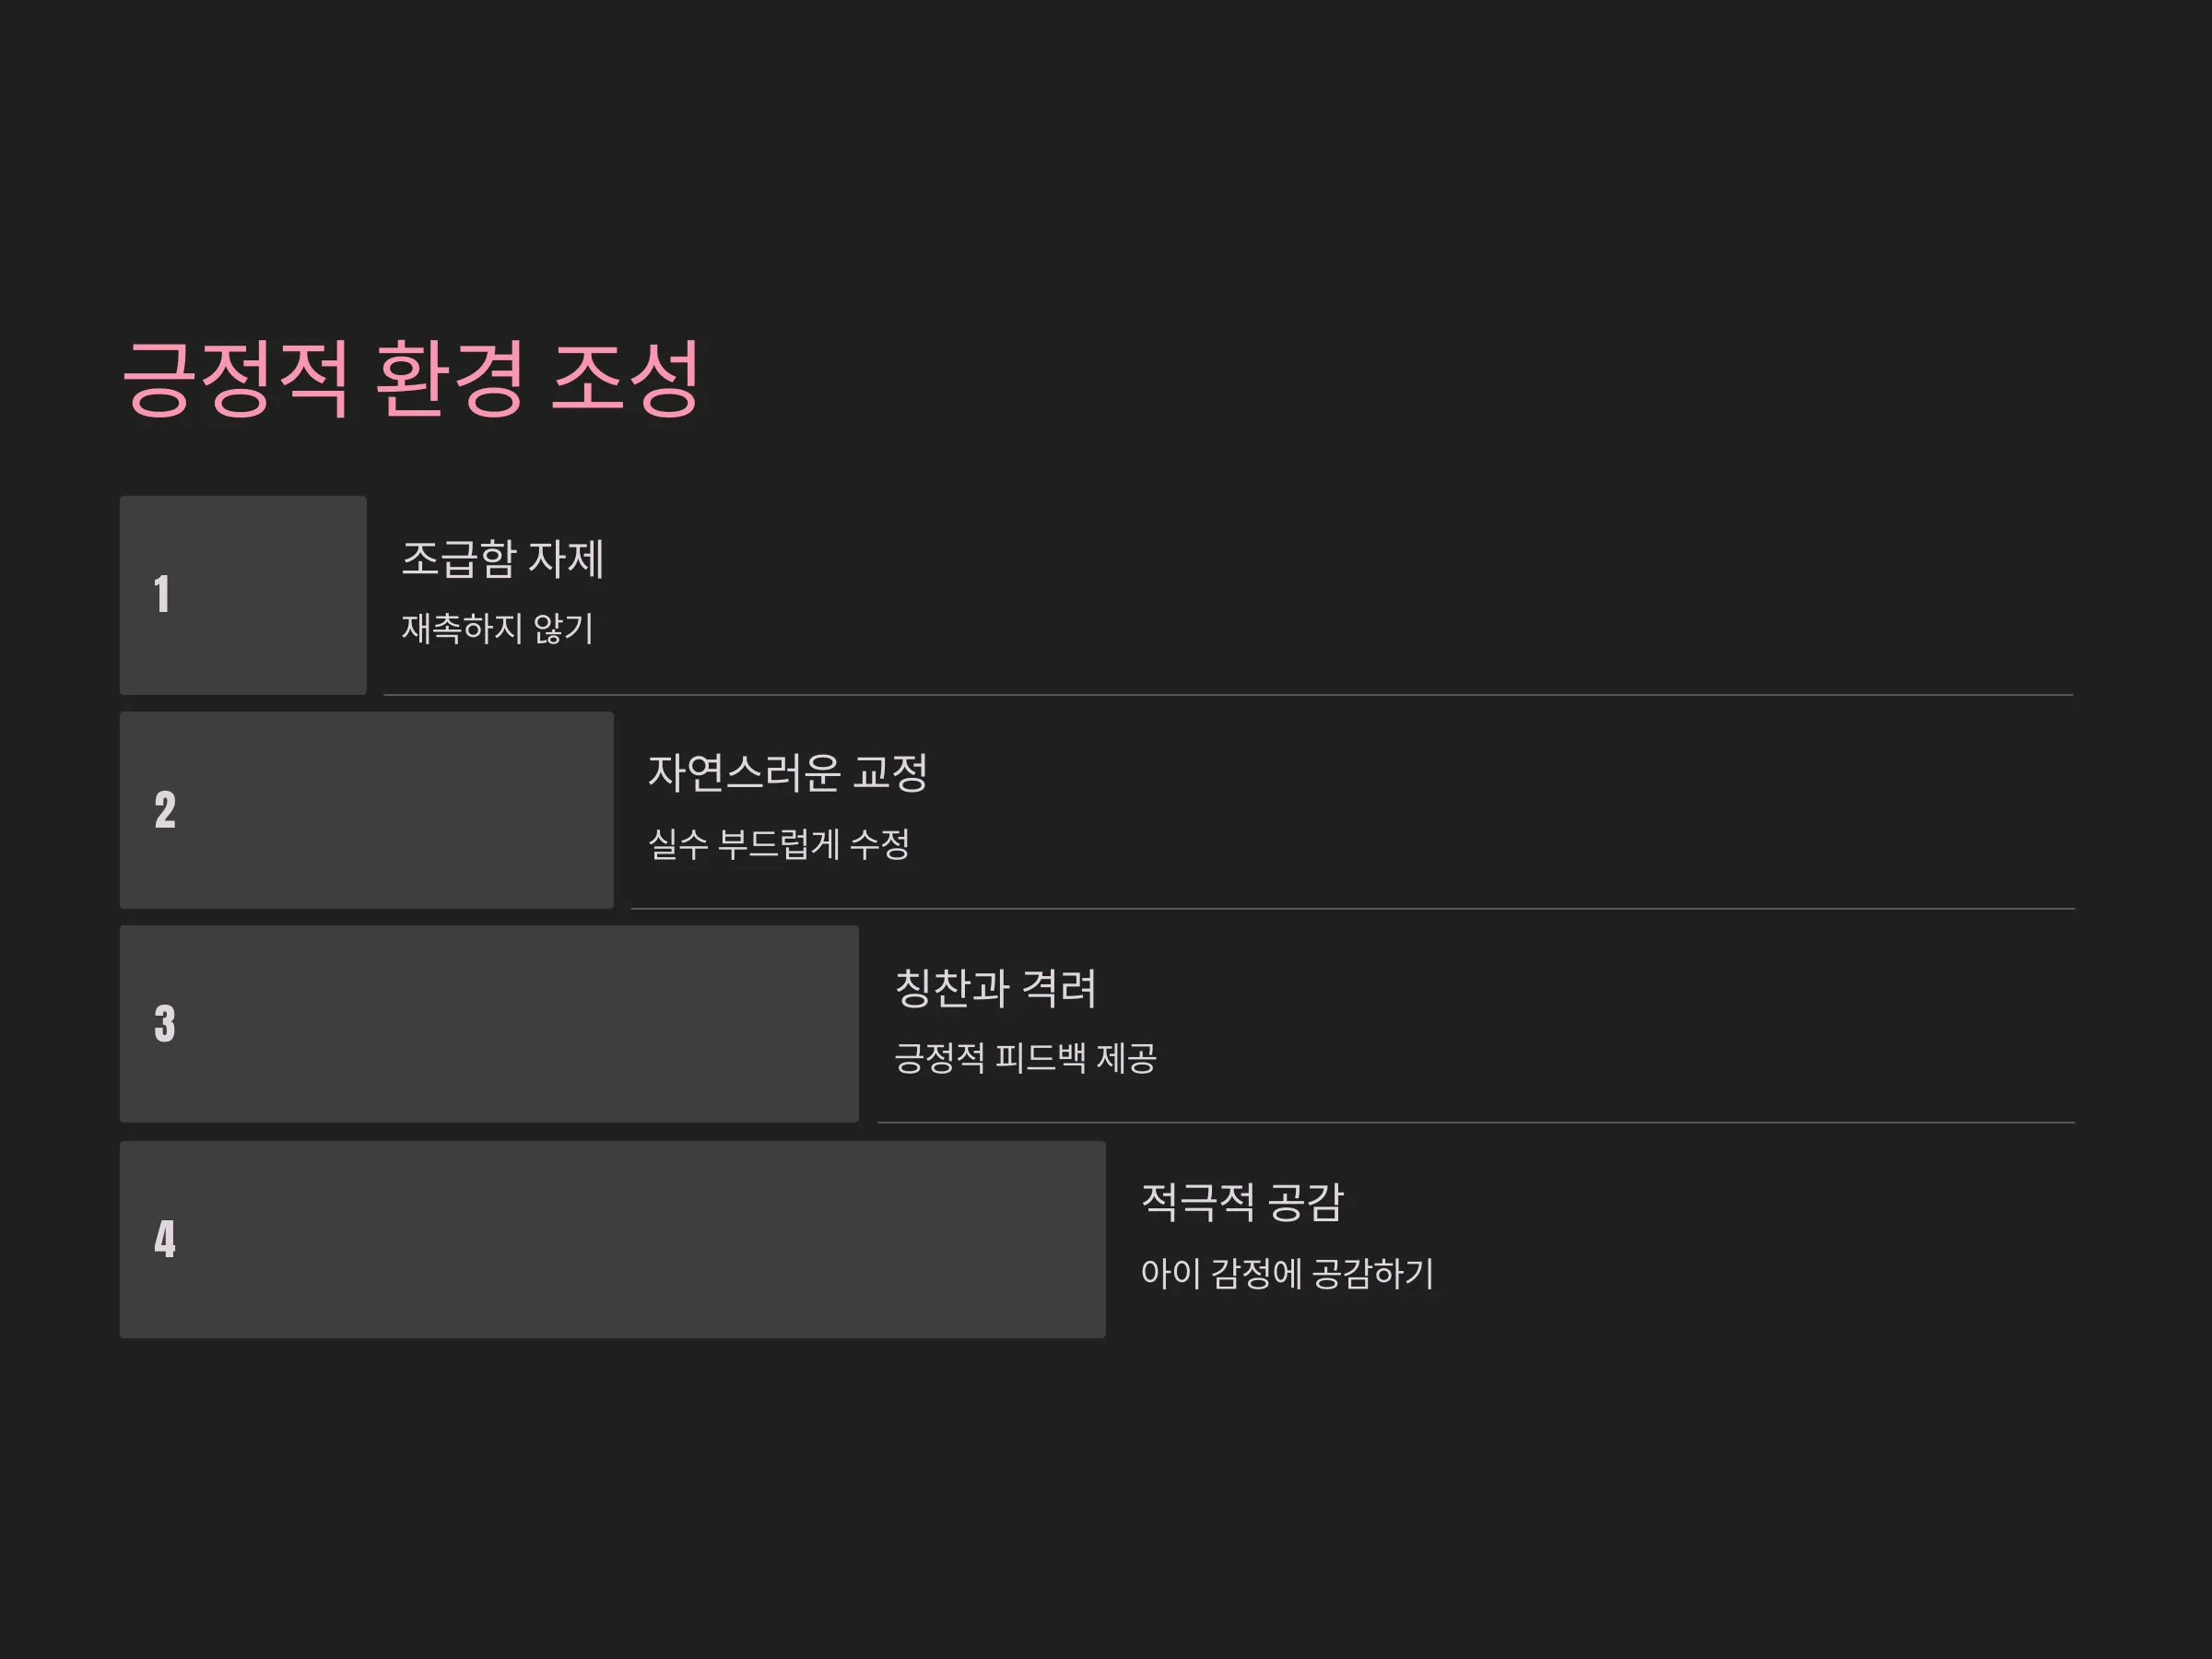
Task: Select the heading 조급함 자제
Action: pyautogui.click(x=502, y=559)
